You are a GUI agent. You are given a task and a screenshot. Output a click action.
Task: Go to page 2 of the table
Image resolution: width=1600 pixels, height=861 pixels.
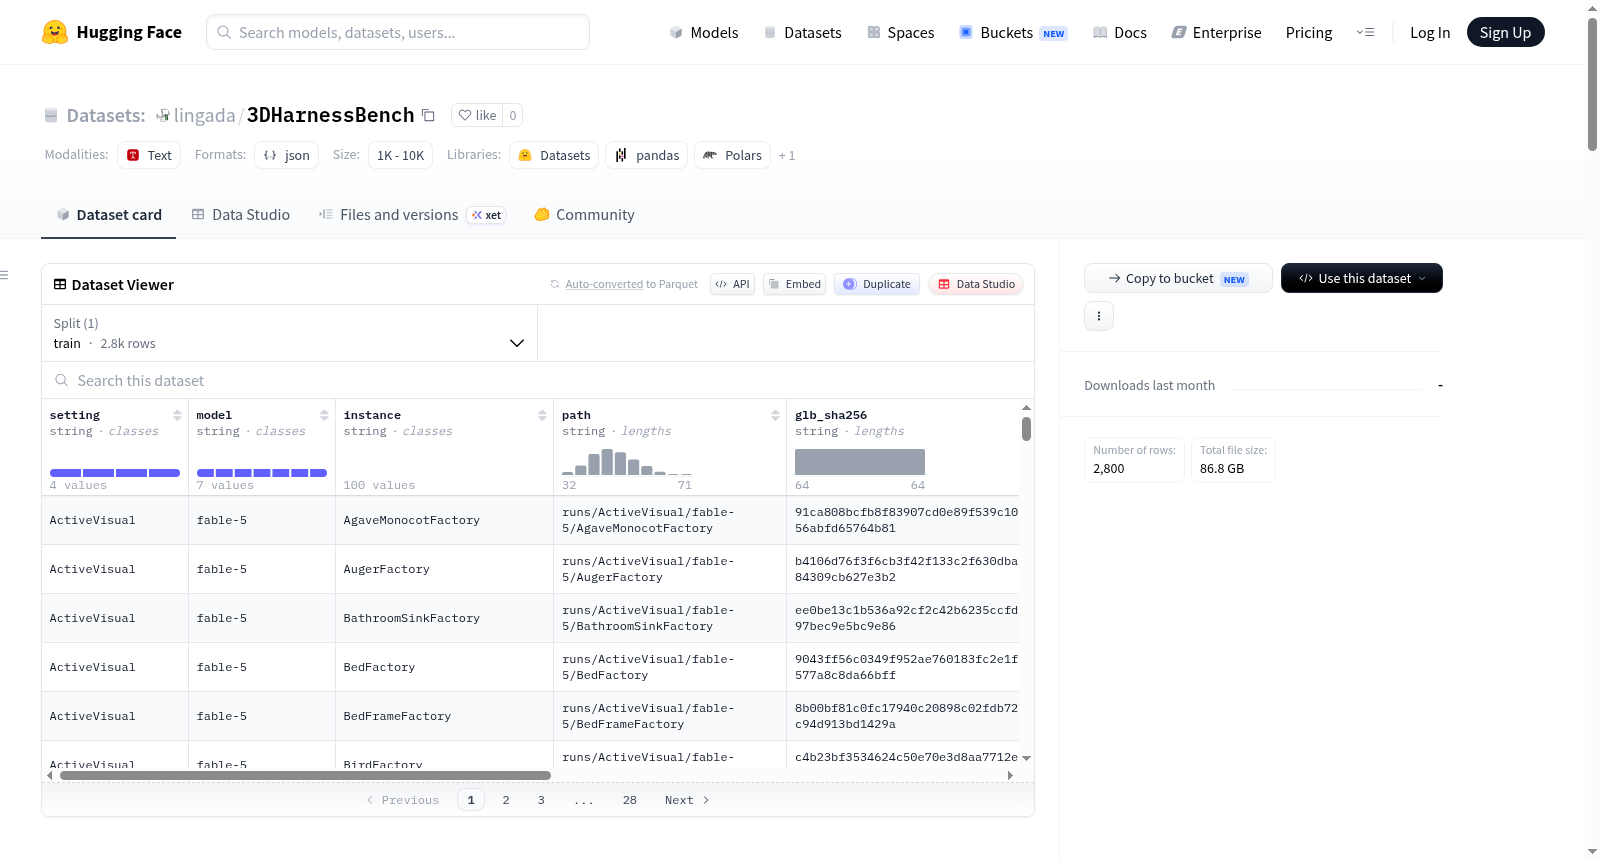(x=506, y=800)
